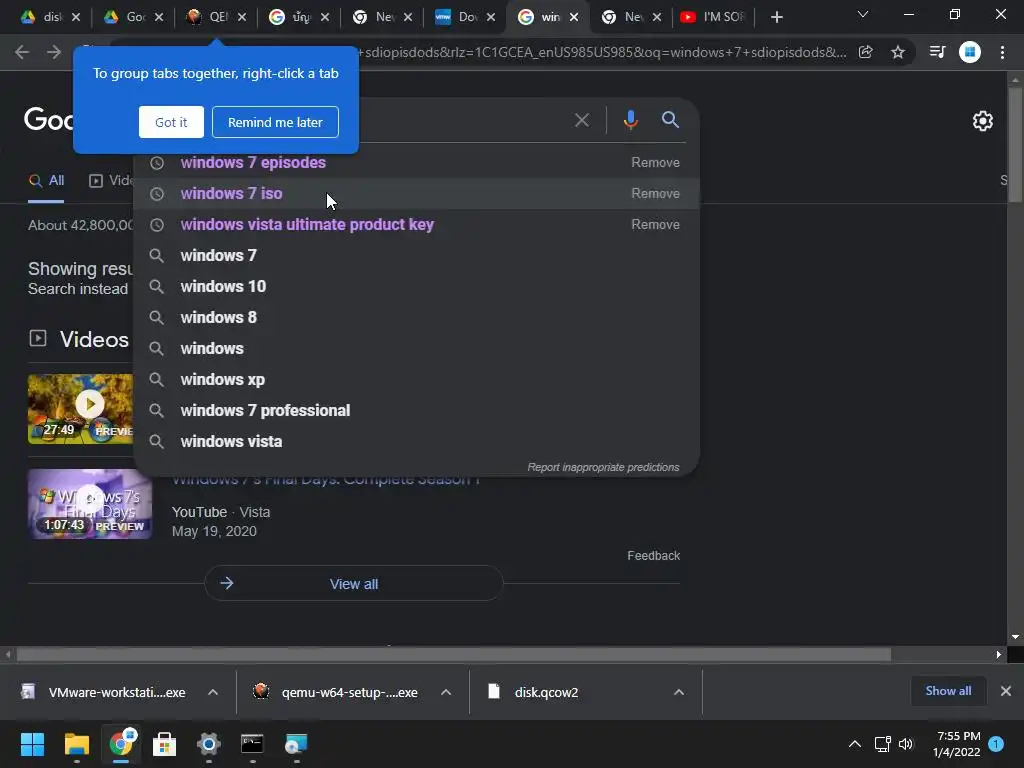
Task: Open the disk.qcow2 downloaded file
Action: (546, 692)
